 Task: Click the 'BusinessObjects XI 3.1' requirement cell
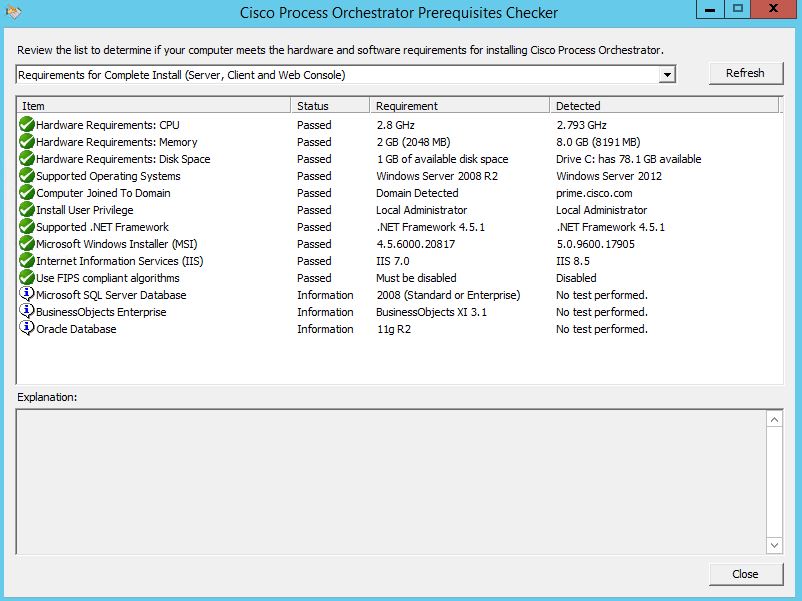tap(432, 312)
